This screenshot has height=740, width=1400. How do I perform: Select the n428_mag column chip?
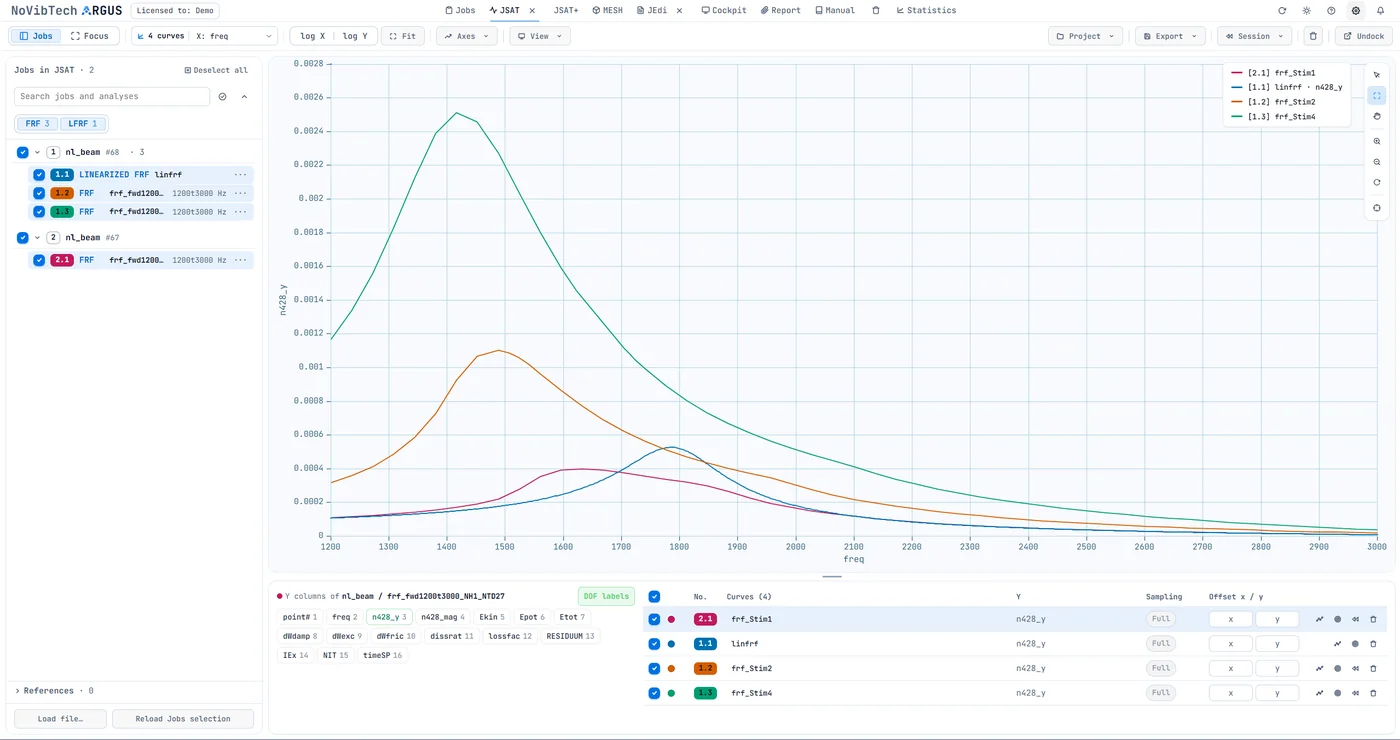pyautogui.click(x=443, y=617)
